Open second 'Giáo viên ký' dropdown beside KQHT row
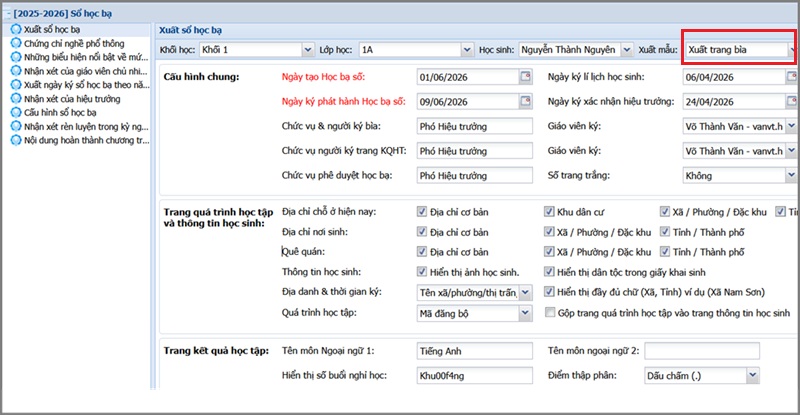 click(x=791, y=151)
